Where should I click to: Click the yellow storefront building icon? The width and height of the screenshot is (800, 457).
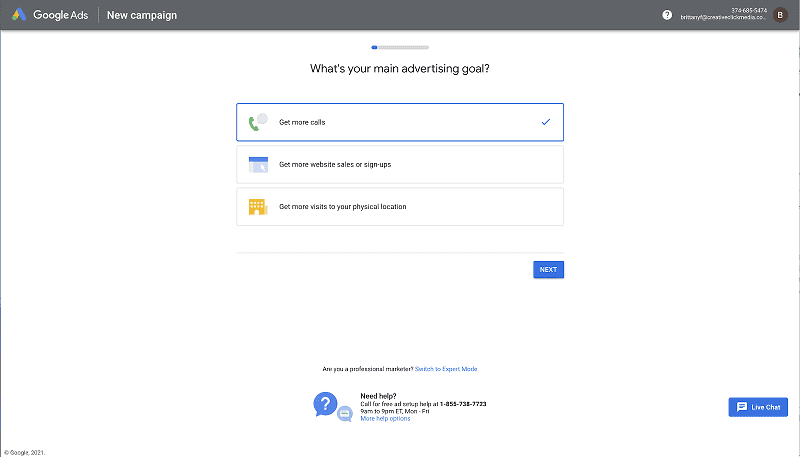[258, 207]
